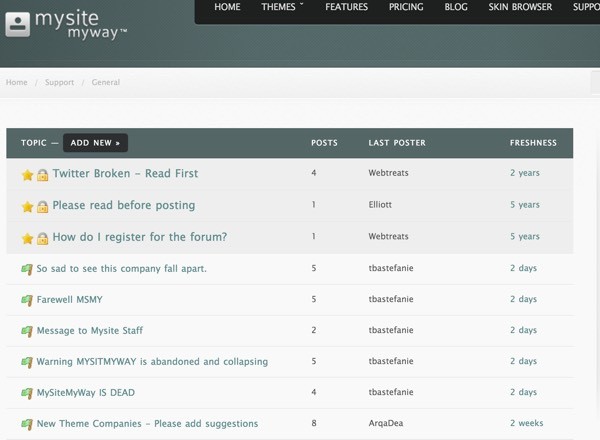600x440 pixels.
Task: Click the mysite myway logo text
Action: pos(81,25)
